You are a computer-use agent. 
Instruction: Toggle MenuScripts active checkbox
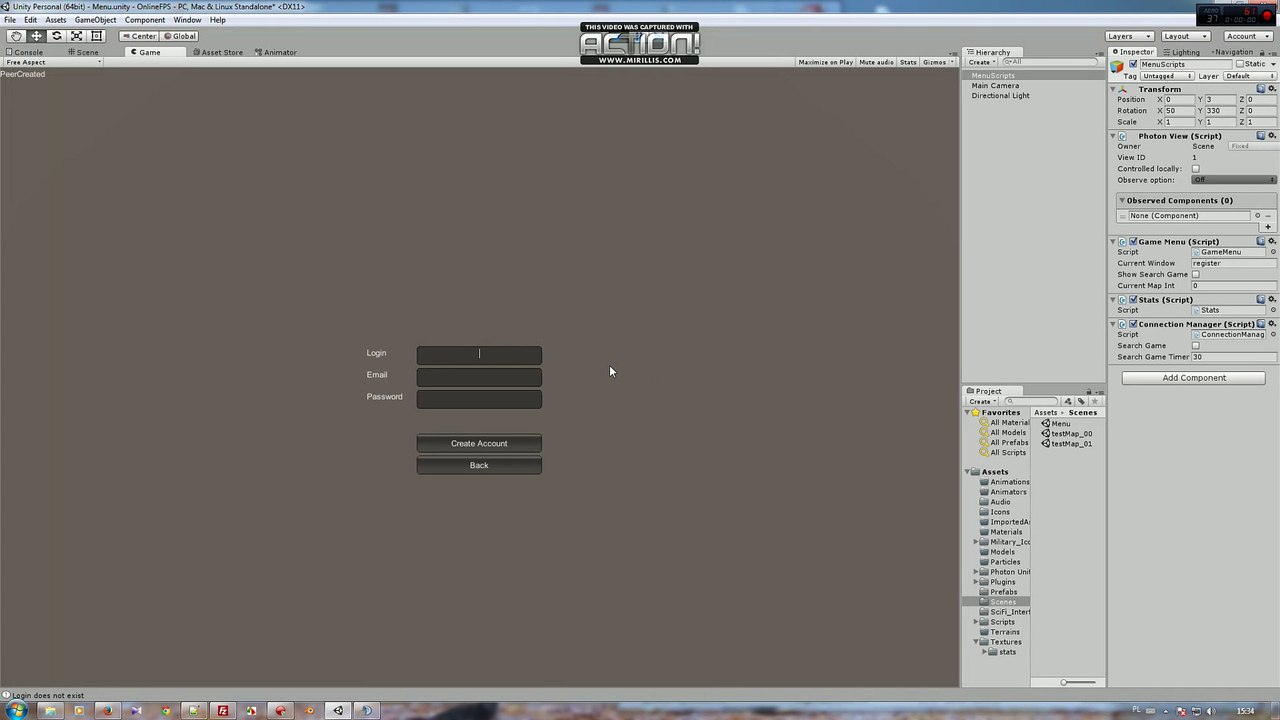pyautogui.click(x=1133, y=64)
